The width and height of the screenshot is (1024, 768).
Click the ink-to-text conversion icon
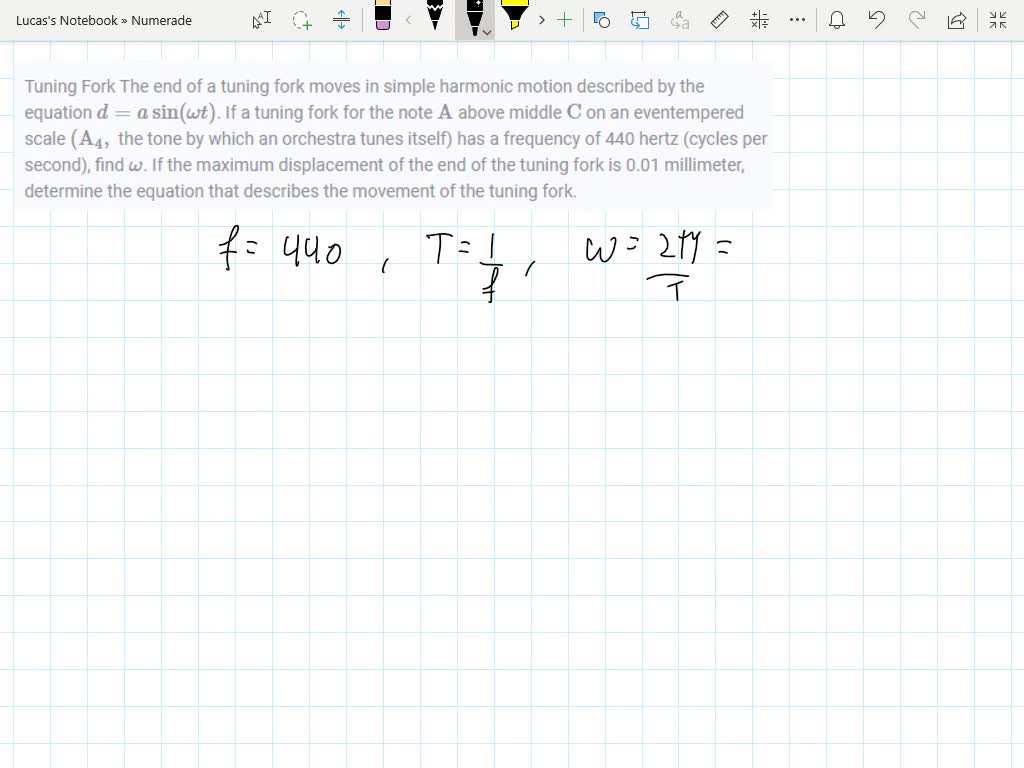[x=678, y=20]
